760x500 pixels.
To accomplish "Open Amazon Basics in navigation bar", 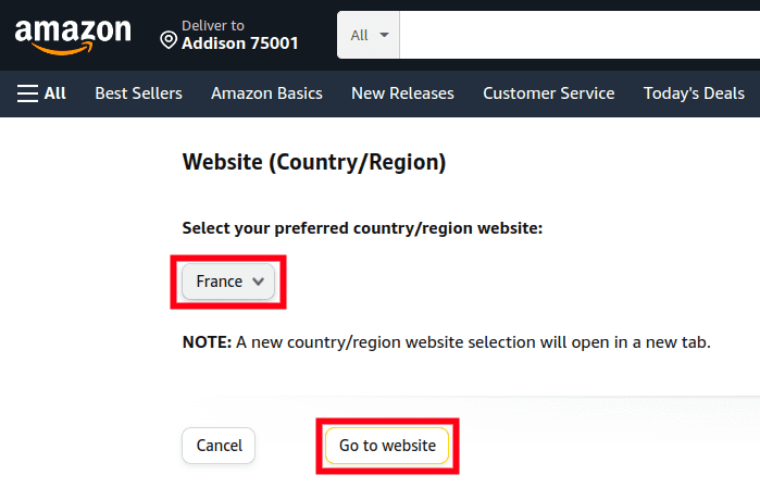I will coord(267,93).
